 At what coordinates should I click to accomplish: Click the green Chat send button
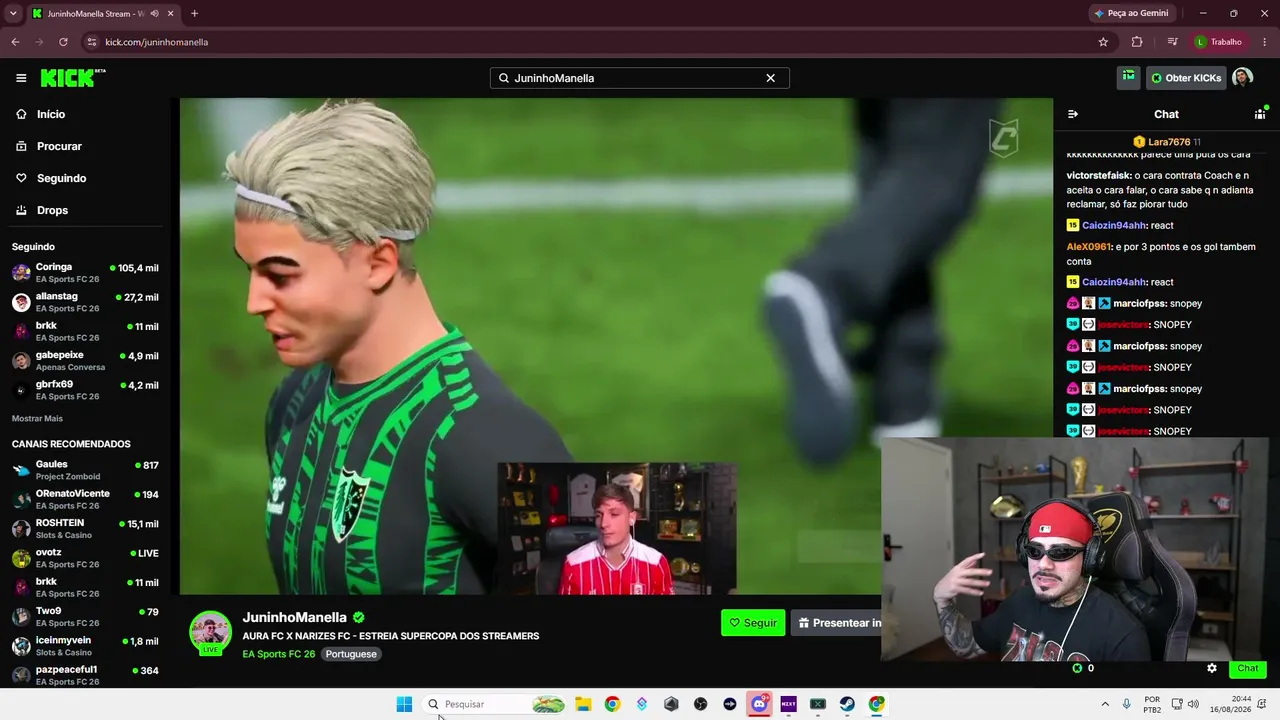click(1248, 668)
